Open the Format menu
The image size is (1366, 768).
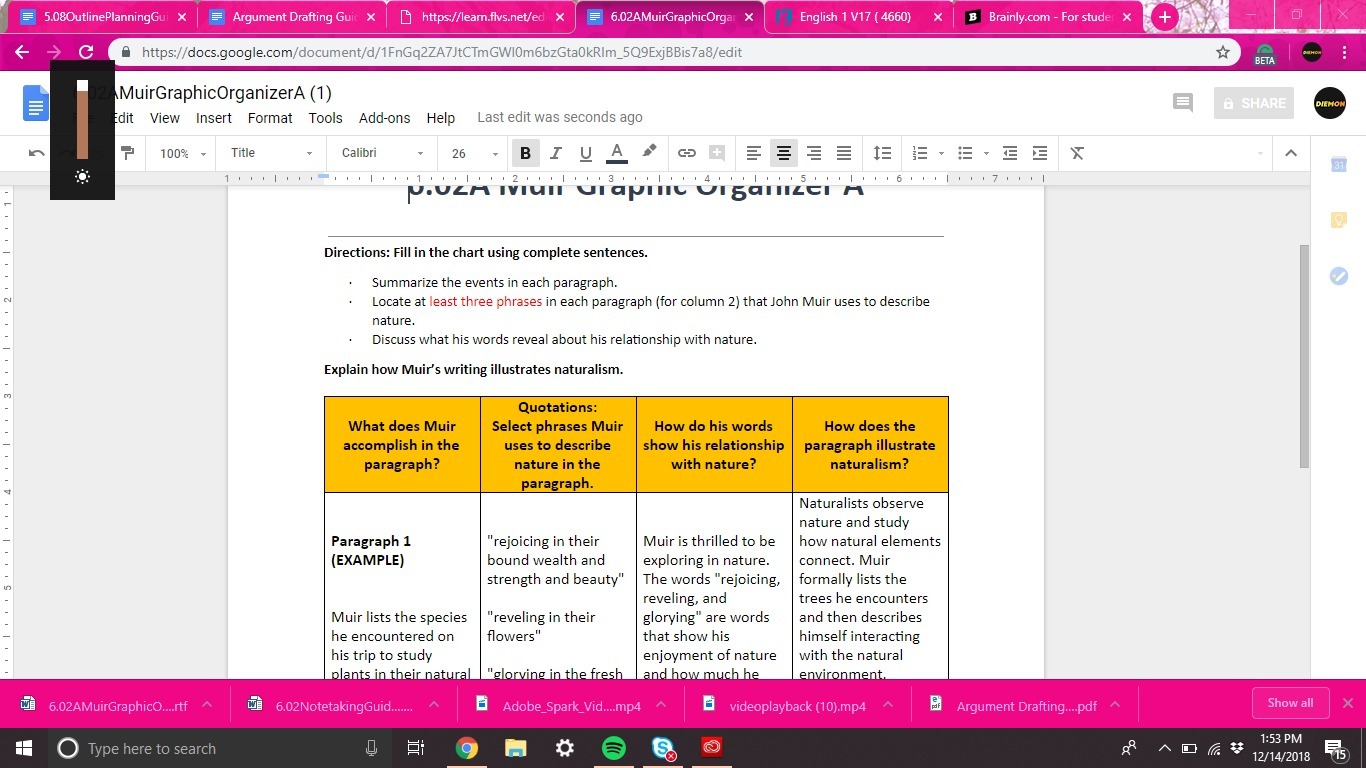click(x=270, y=118)
